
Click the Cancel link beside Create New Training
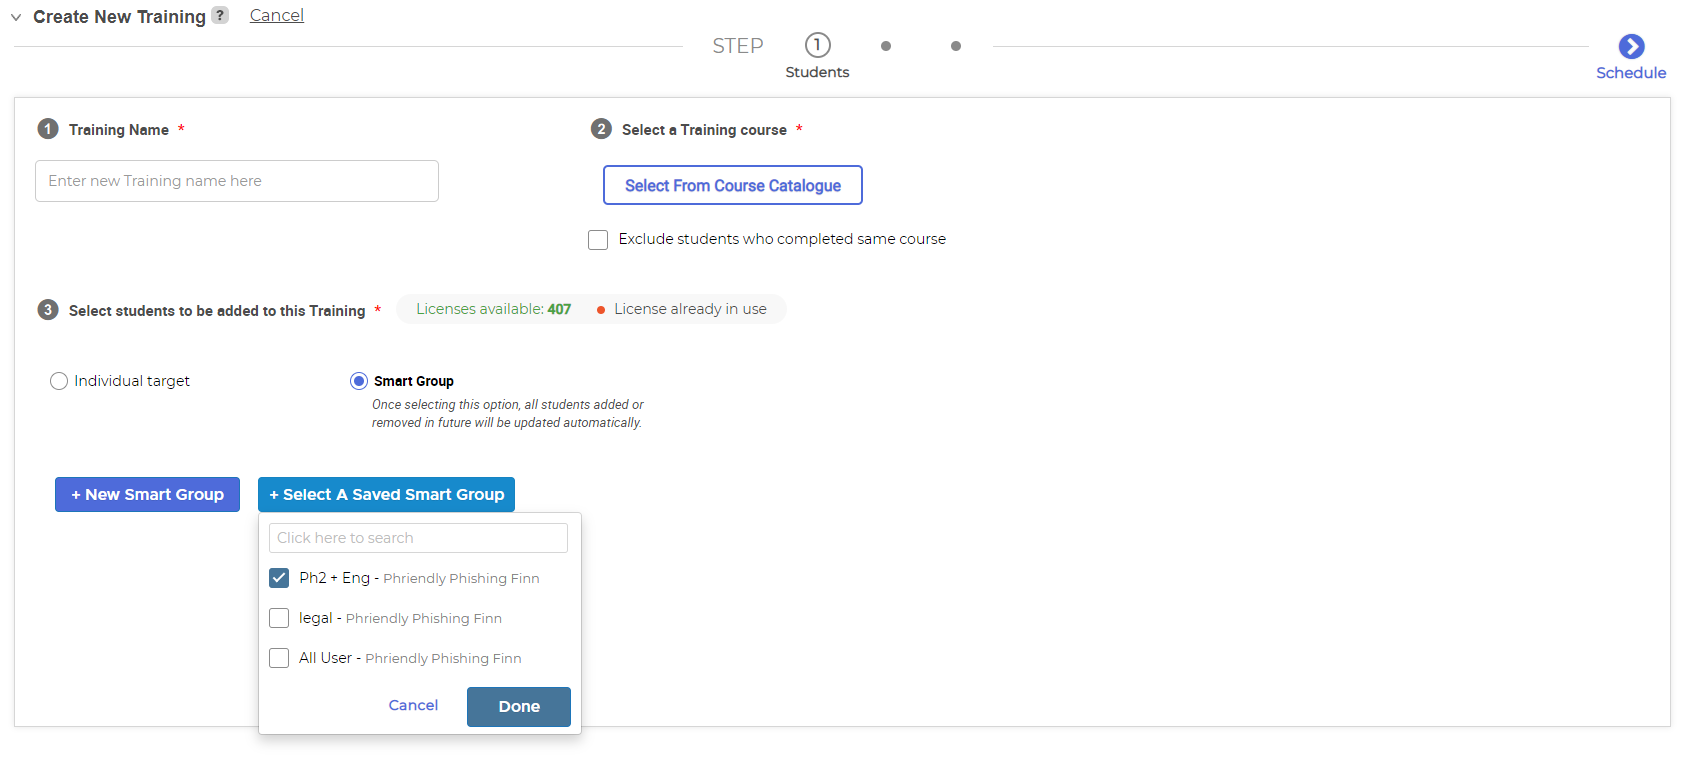[x=277, y=15]
